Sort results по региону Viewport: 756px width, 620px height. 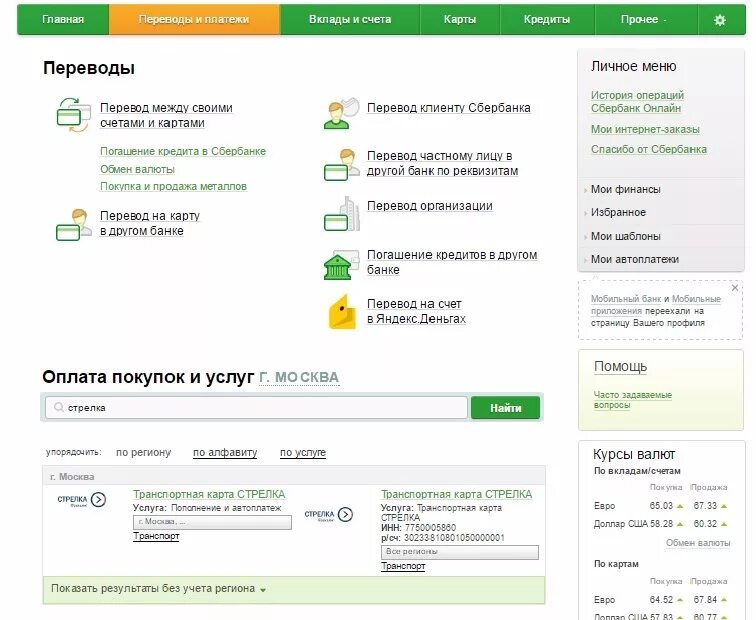pos(144,453)
